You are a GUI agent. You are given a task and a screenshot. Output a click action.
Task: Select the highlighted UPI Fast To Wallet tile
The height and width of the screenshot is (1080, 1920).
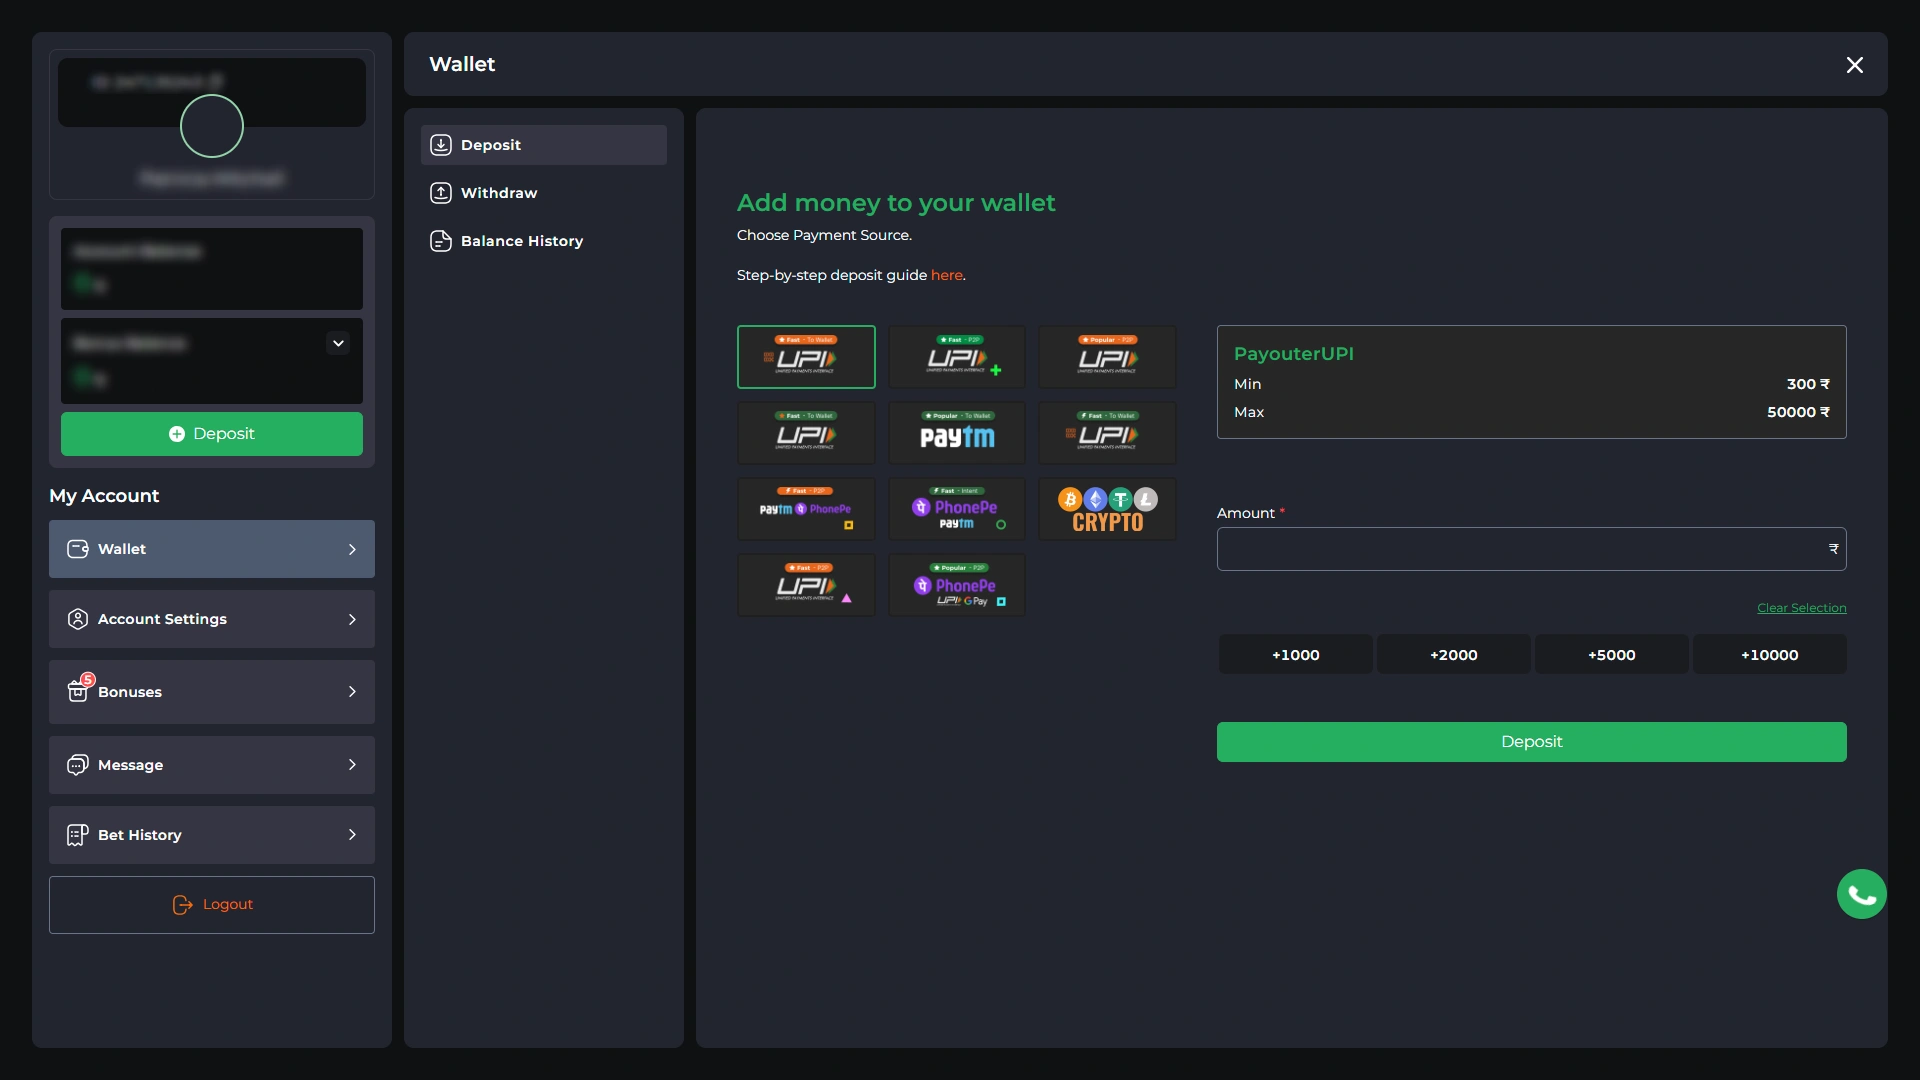coord(806,357)
